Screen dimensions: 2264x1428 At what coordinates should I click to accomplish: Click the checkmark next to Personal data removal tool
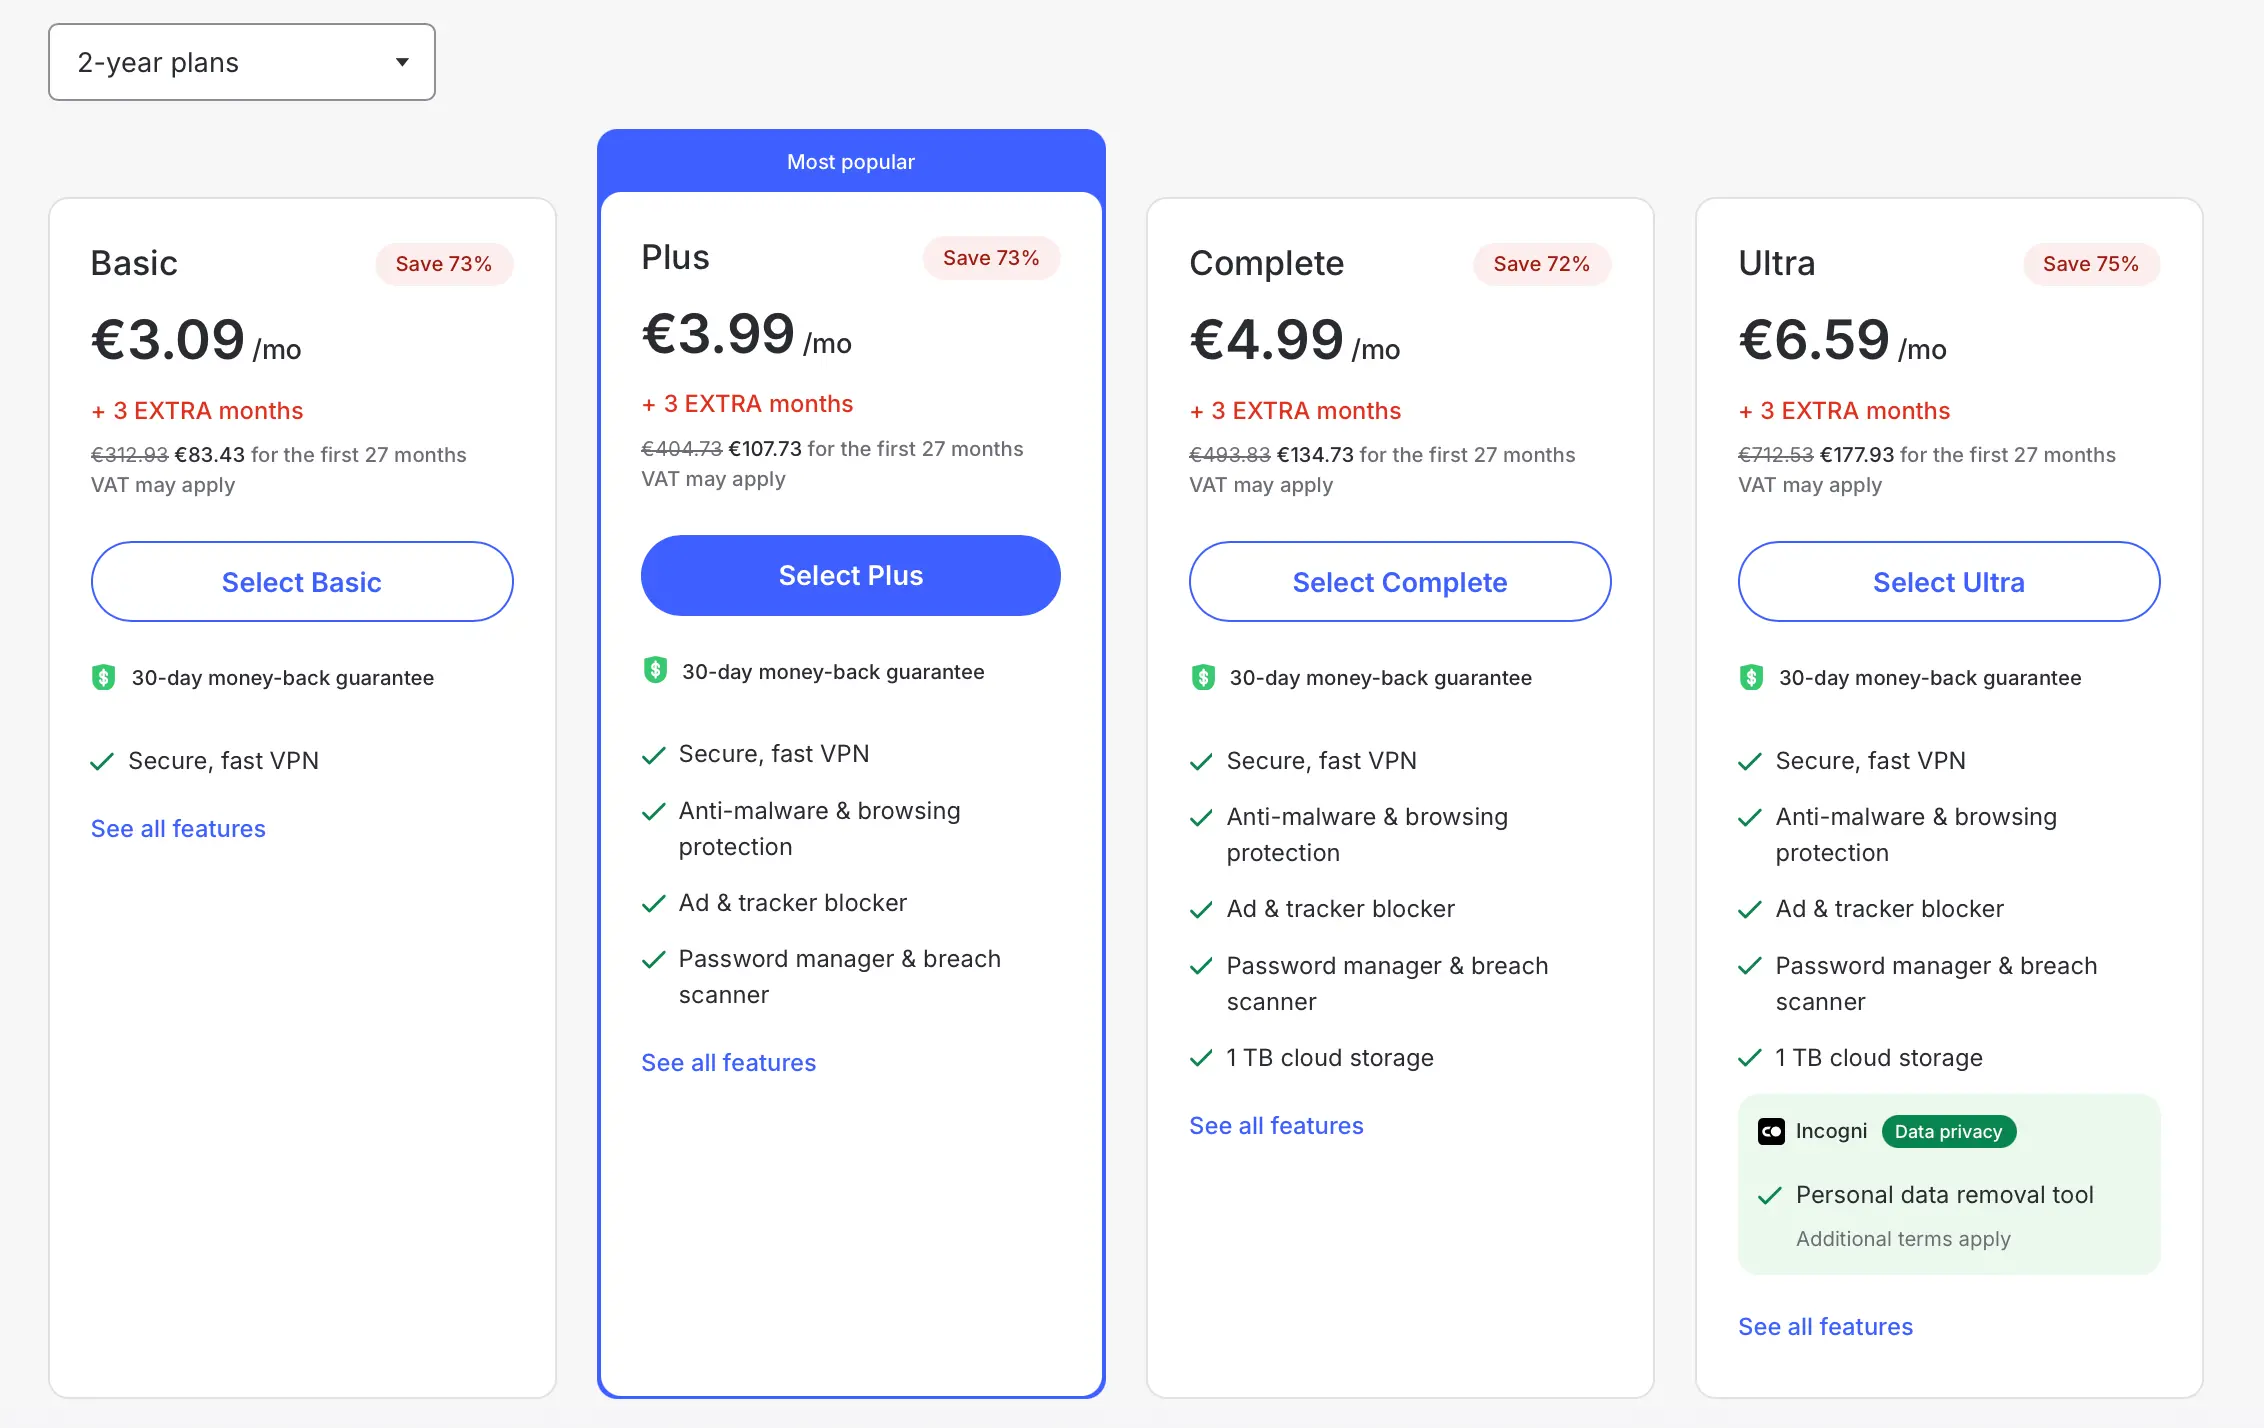point(1770,1195)
